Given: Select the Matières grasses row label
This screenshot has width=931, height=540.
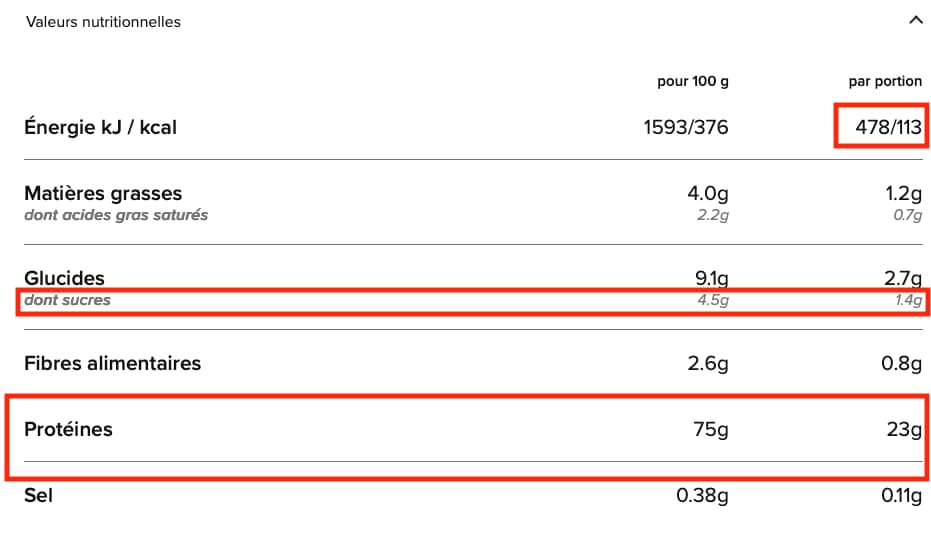Looking at the screenshot, I should pos(103,194).
